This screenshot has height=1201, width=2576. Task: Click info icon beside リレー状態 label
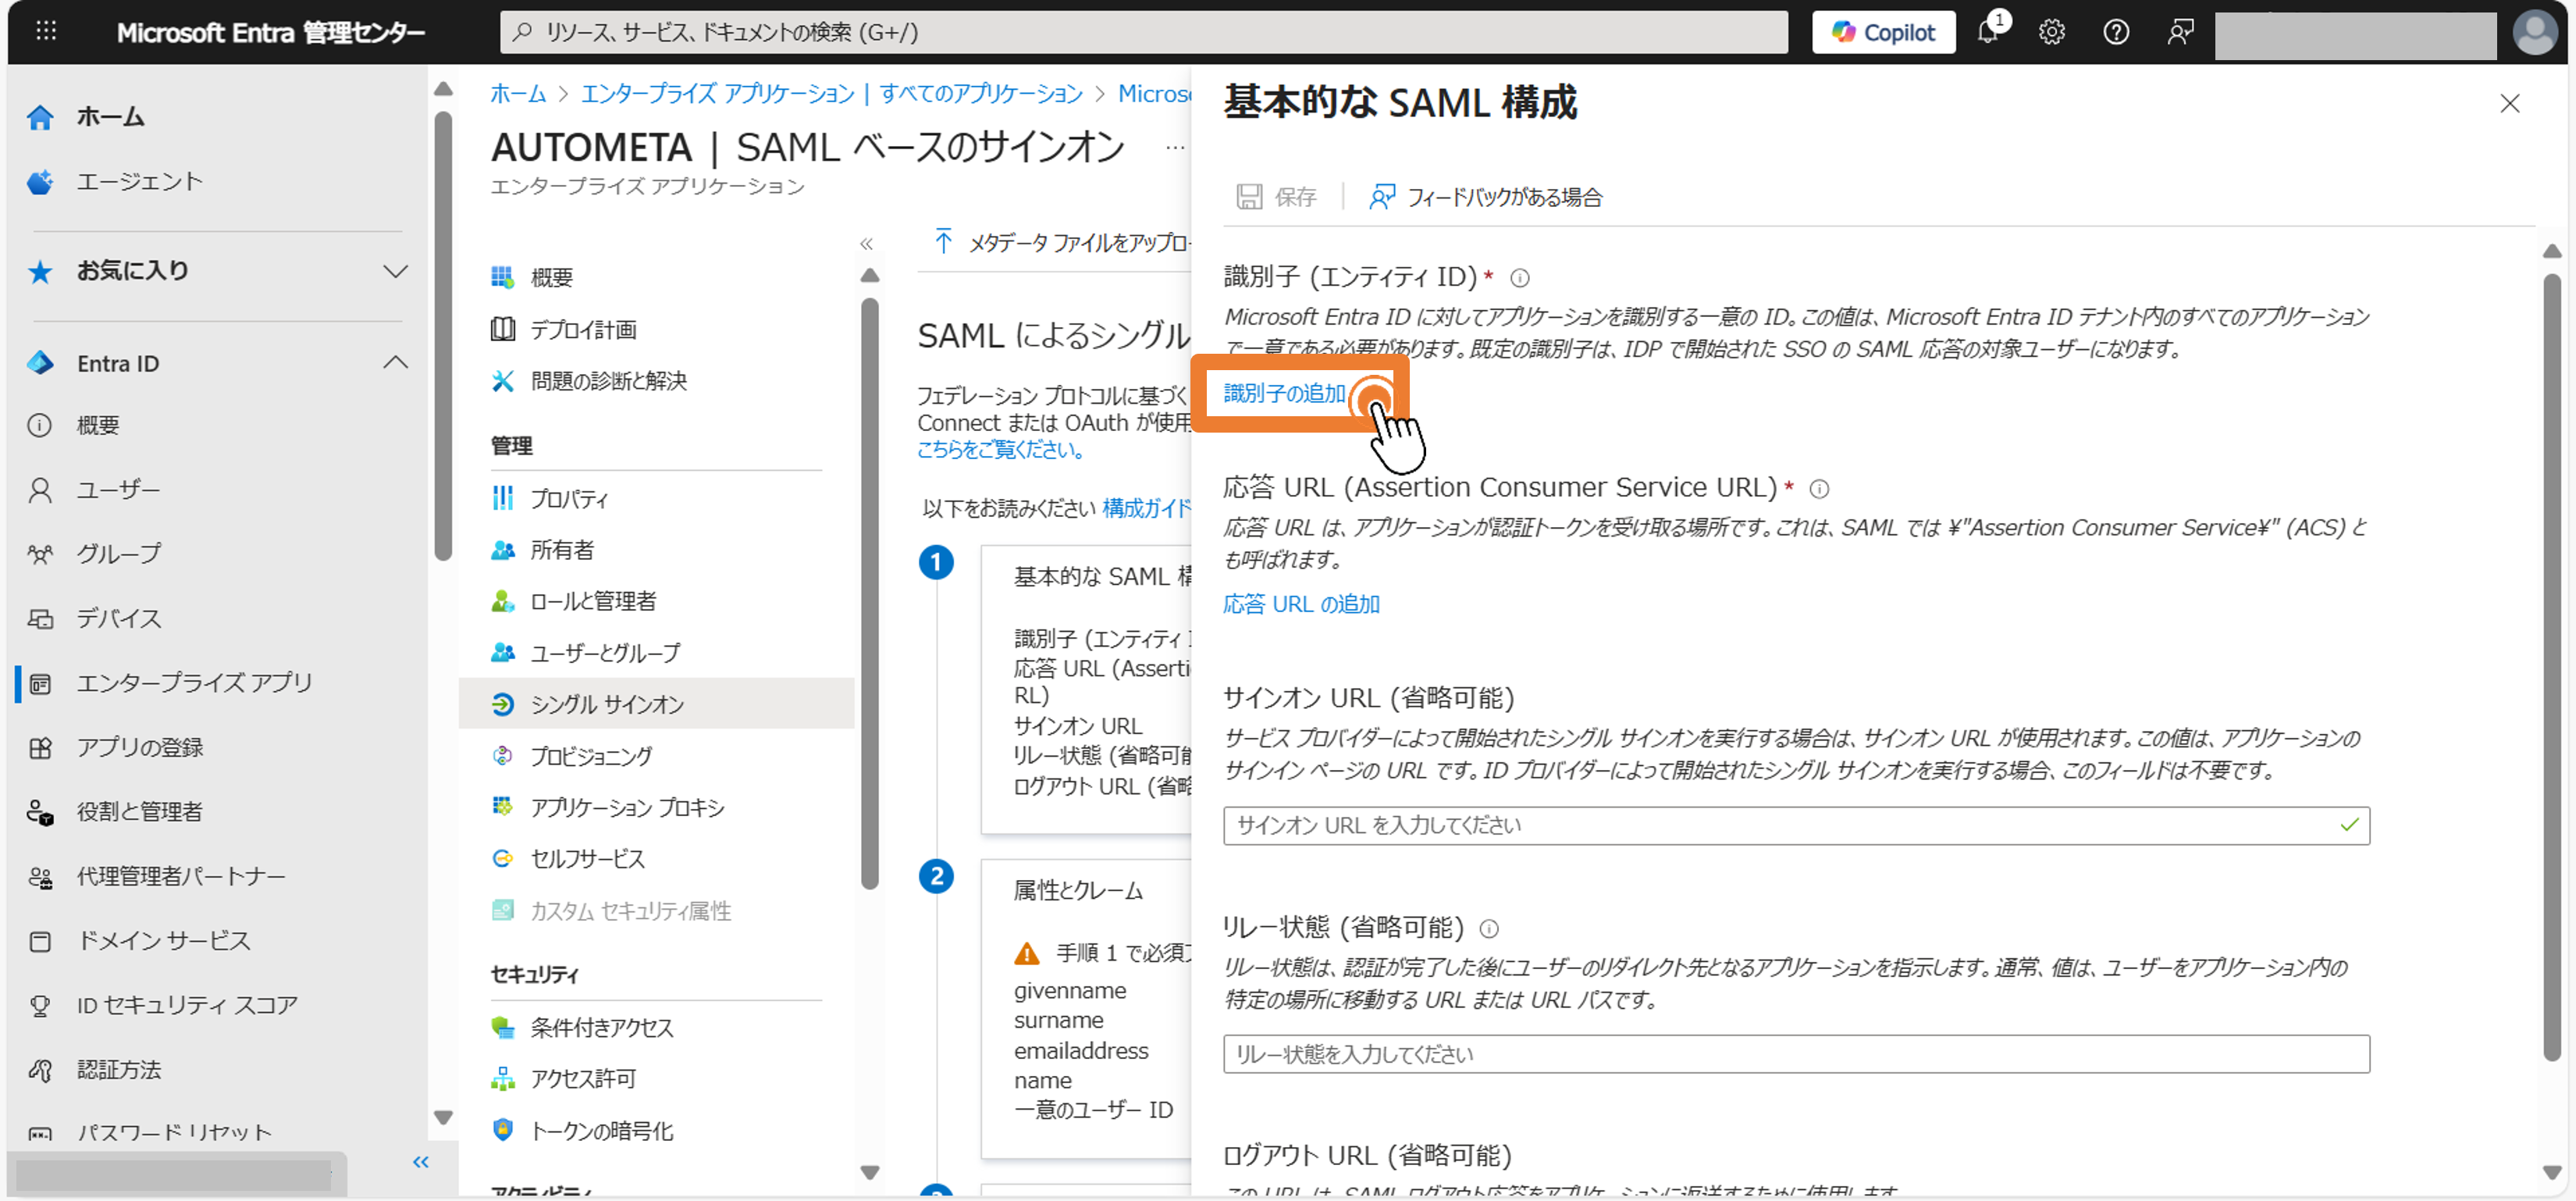click(x=1489, y=929)
